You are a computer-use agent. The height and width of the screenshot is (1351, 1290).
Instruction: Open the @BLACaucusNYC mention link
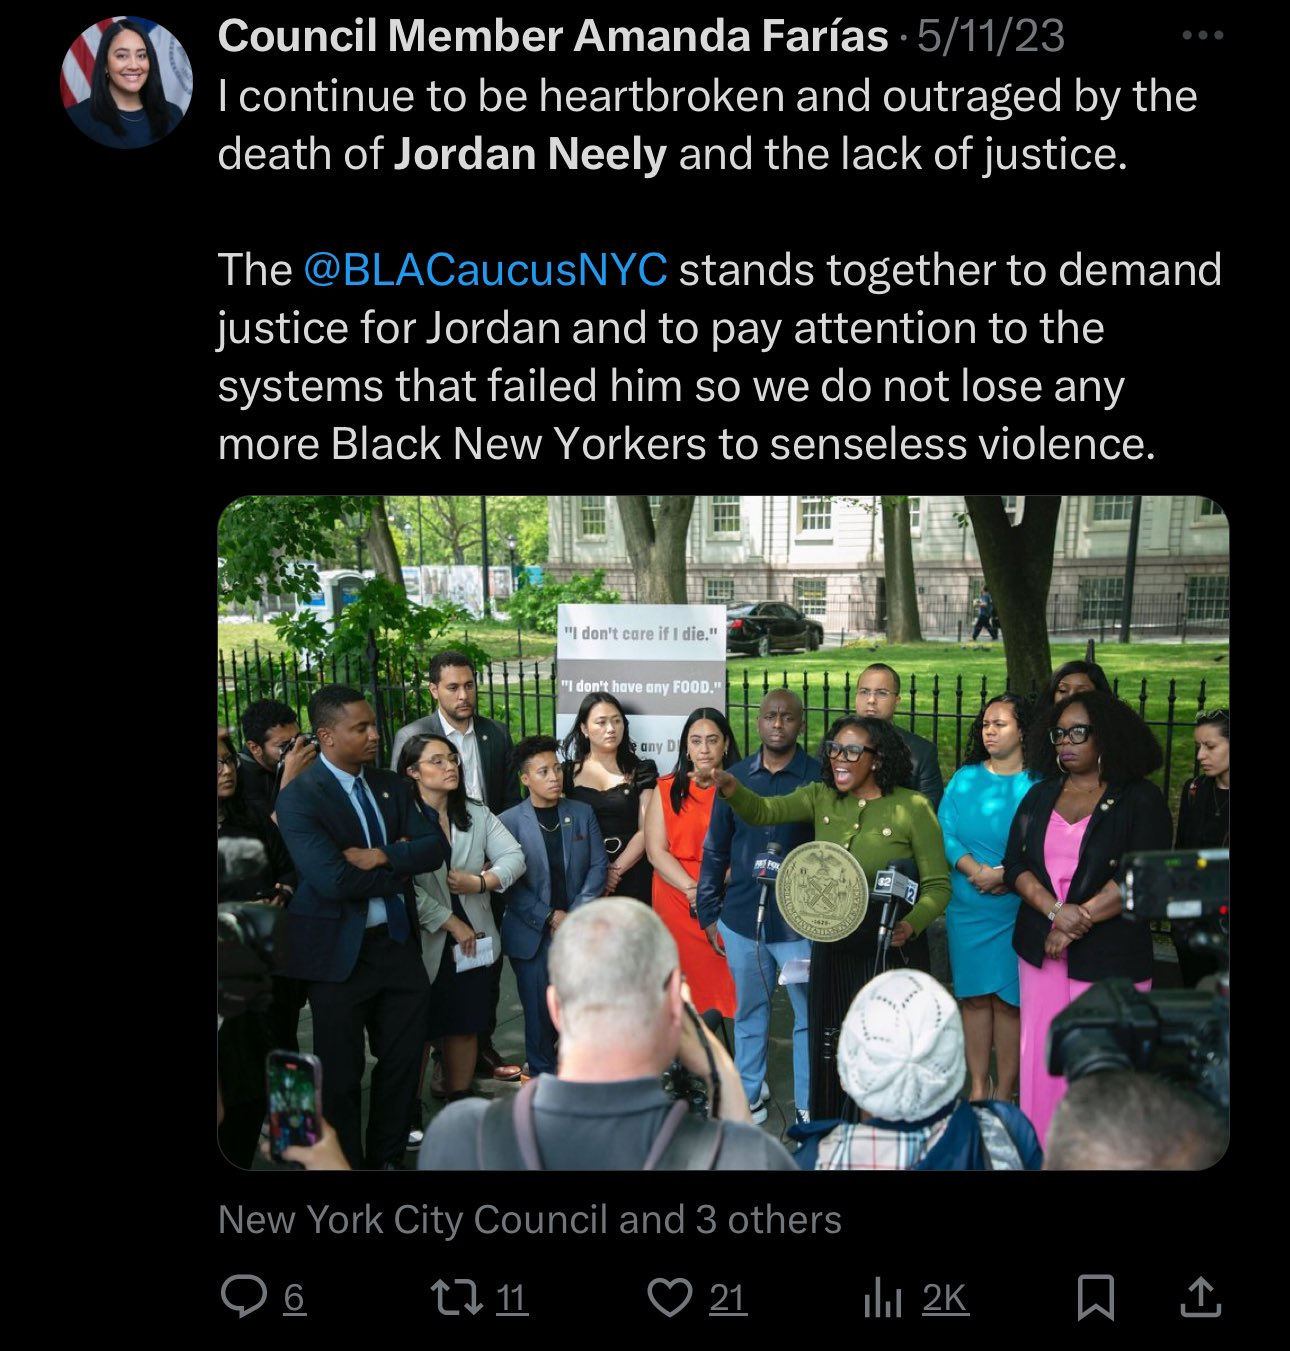click(485, 270)
